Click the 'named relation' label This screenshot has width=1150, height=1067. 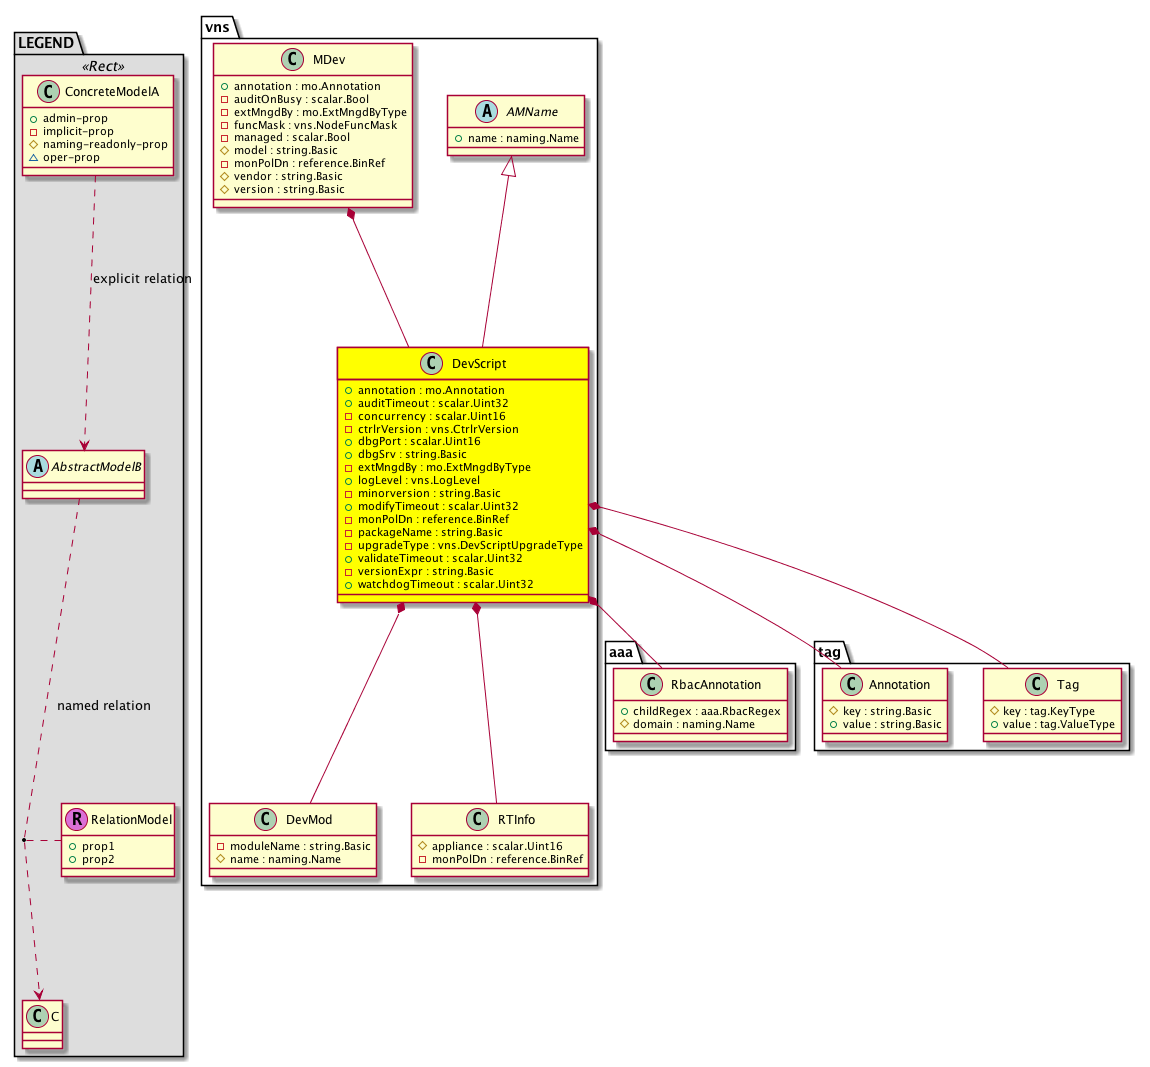(x=104, y=706)
